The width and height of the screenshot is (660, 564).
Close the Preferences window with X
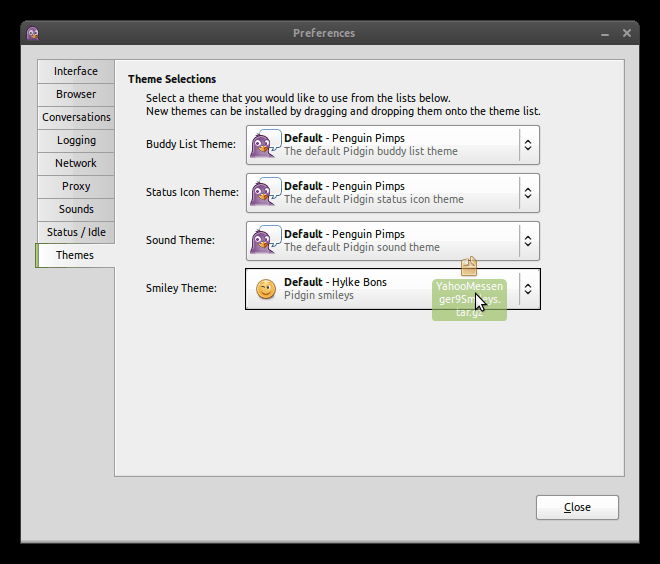coord(627,33)
